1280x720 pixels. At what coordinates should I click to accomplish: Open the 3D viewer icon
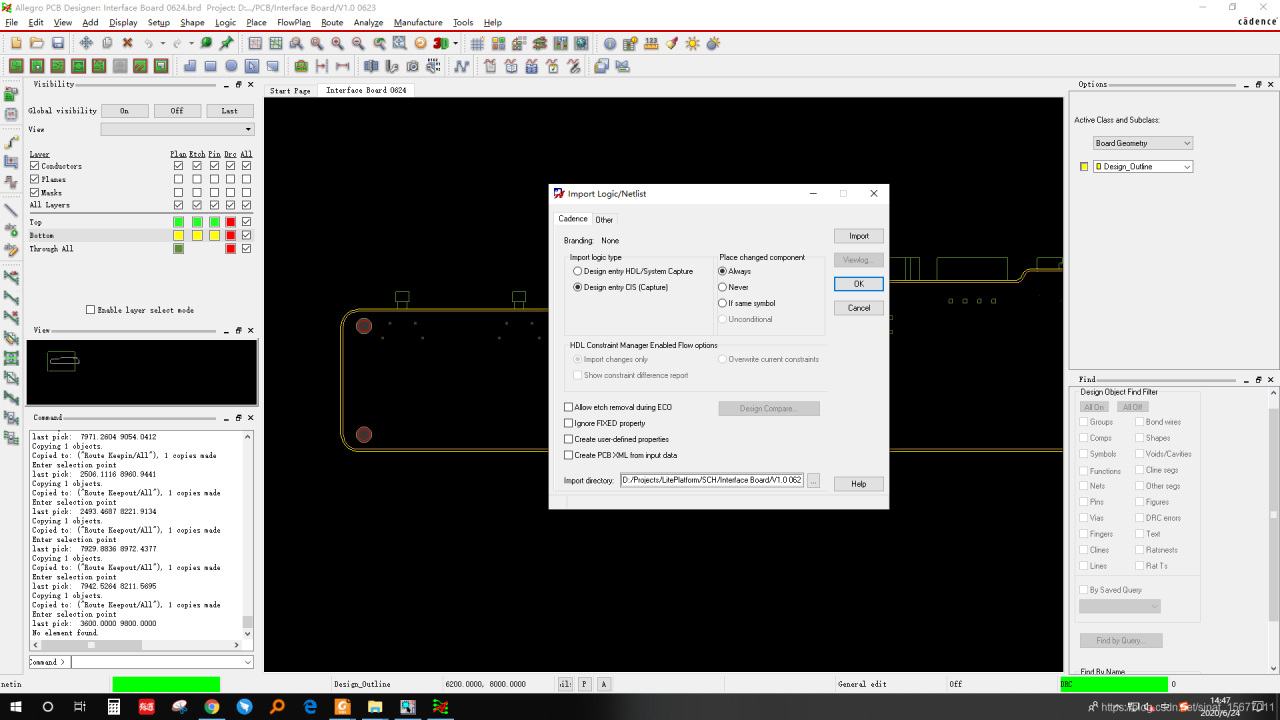(440, 43)
